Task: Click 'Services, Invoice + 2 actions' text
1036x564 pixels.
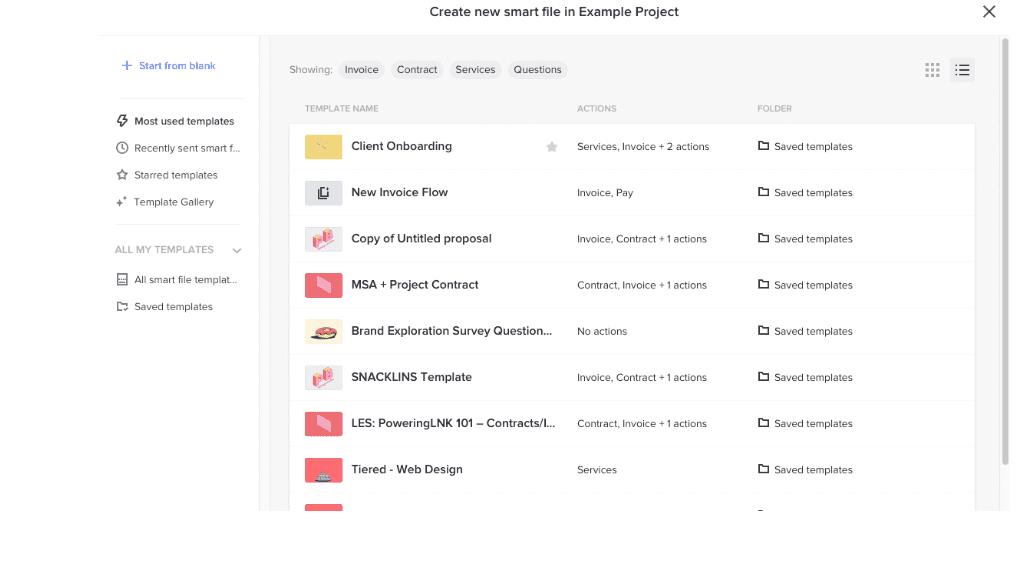Action: tap(643, 147)
